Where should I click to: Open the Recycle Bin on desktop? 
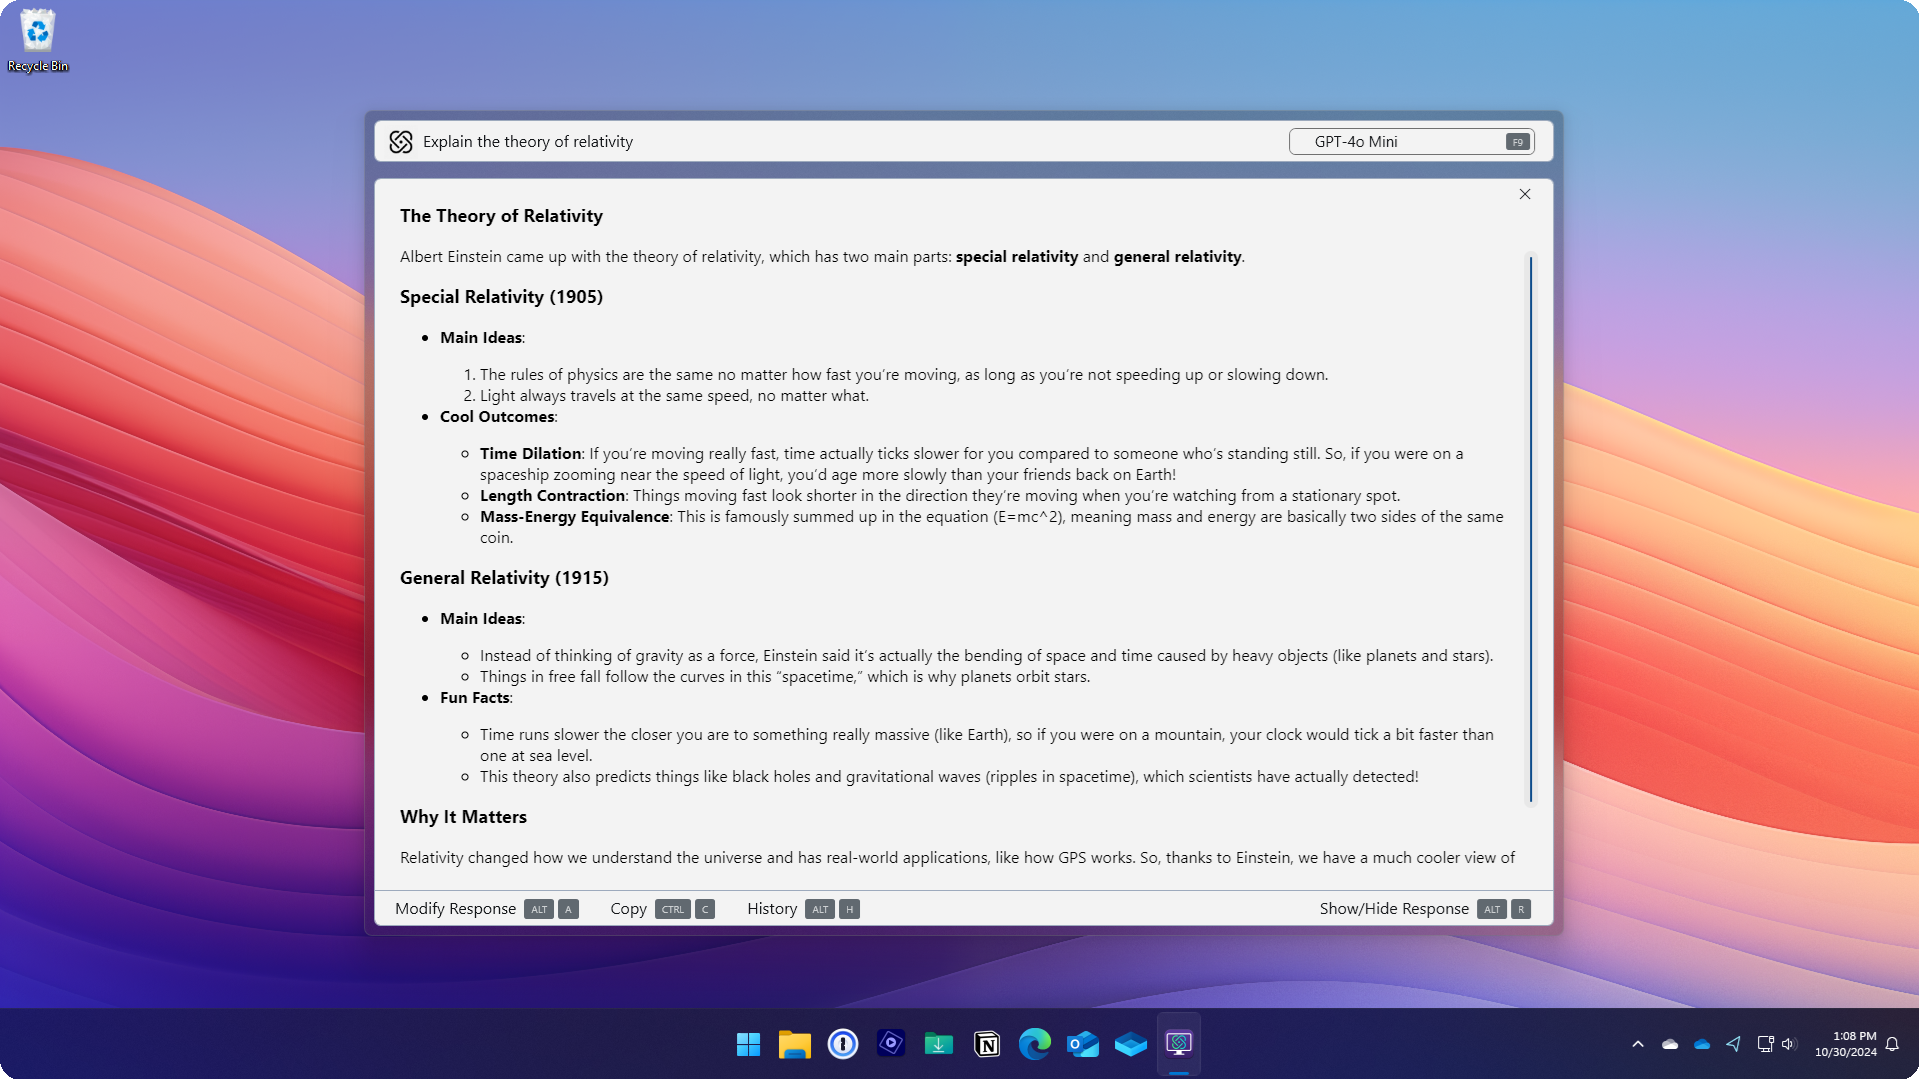tap(38, 40)
